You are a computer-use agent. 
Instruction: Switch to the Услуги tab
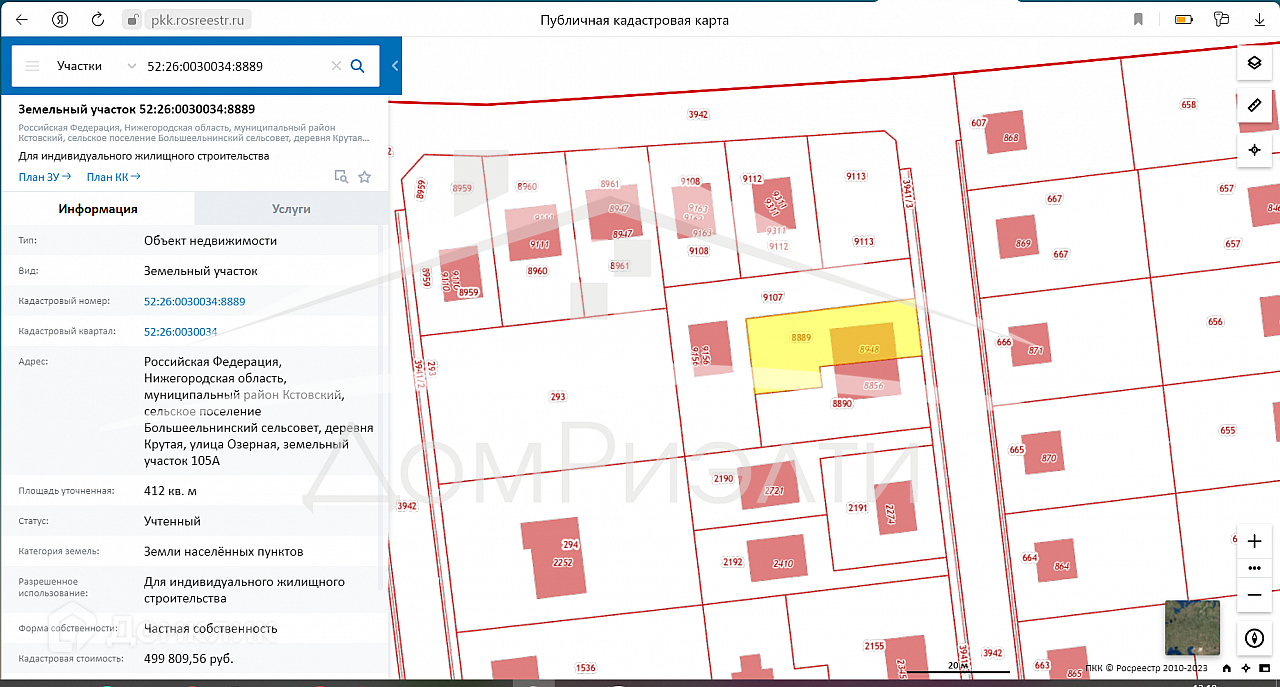(291, 209)
